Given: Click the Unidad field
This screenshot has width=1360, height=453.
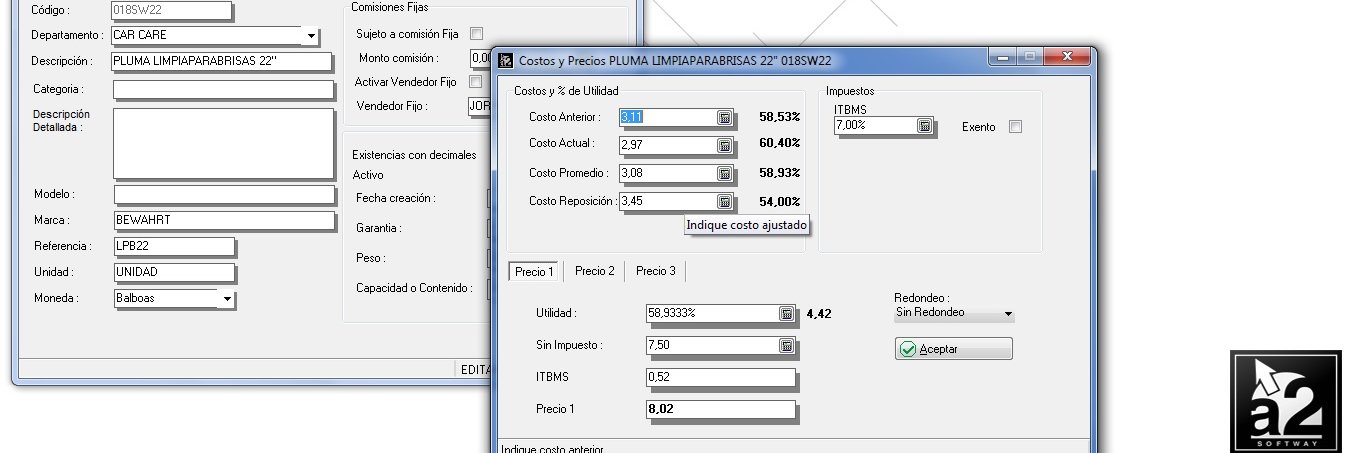Looking at the screenshot, I should 174,272.
